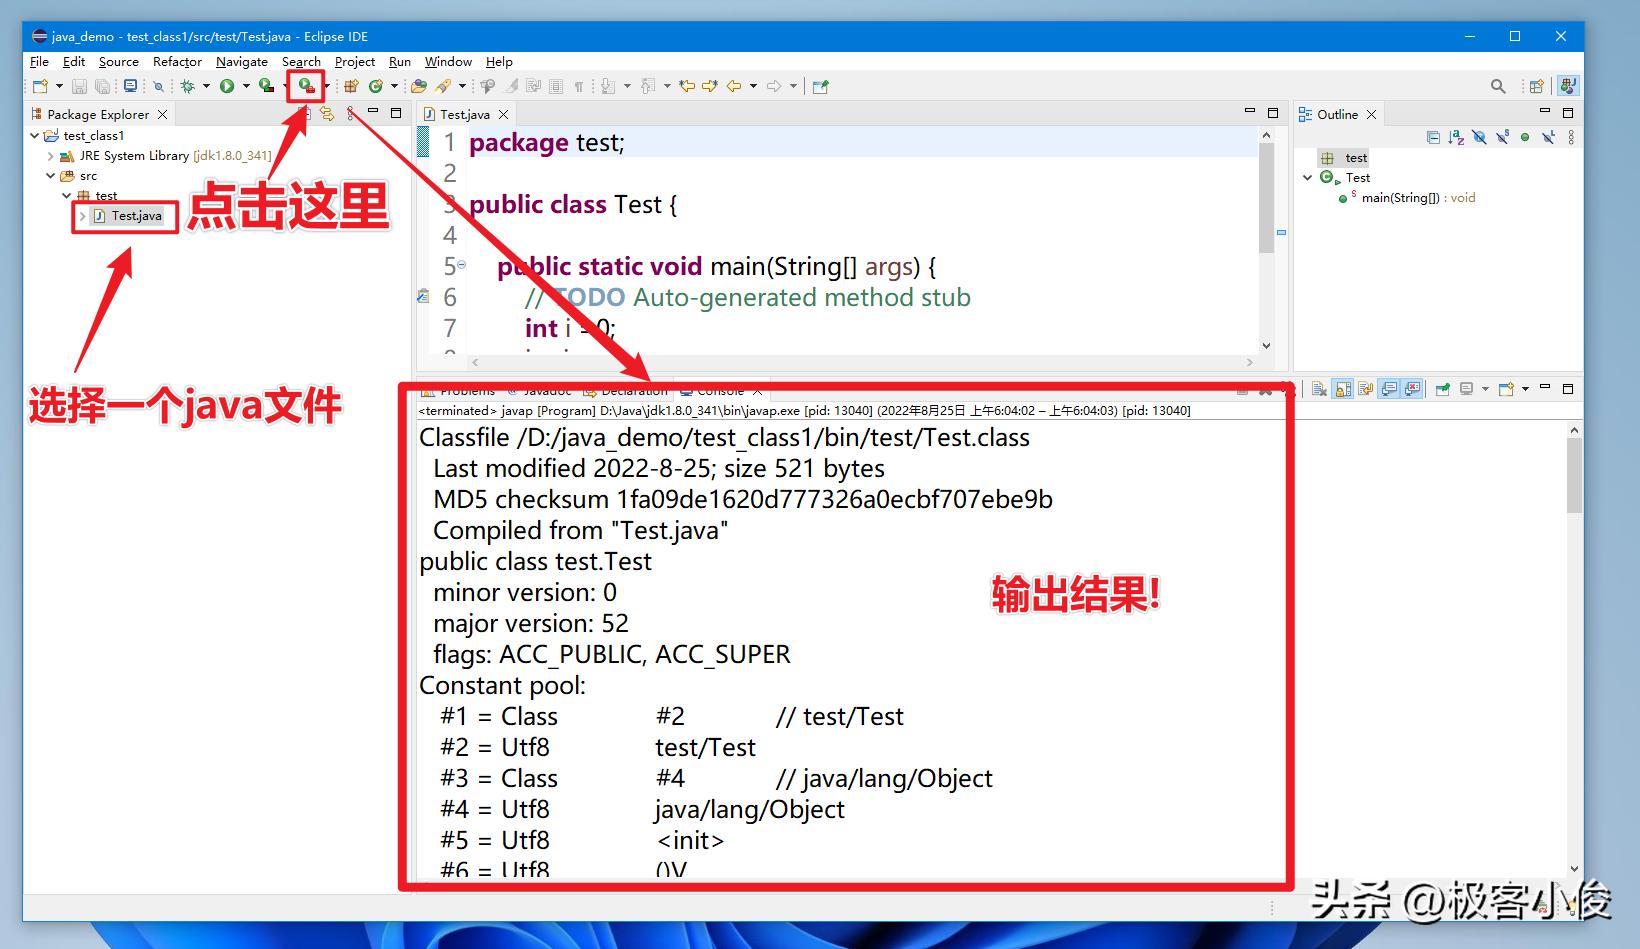Switch to the Problems tab

(470, 390)
